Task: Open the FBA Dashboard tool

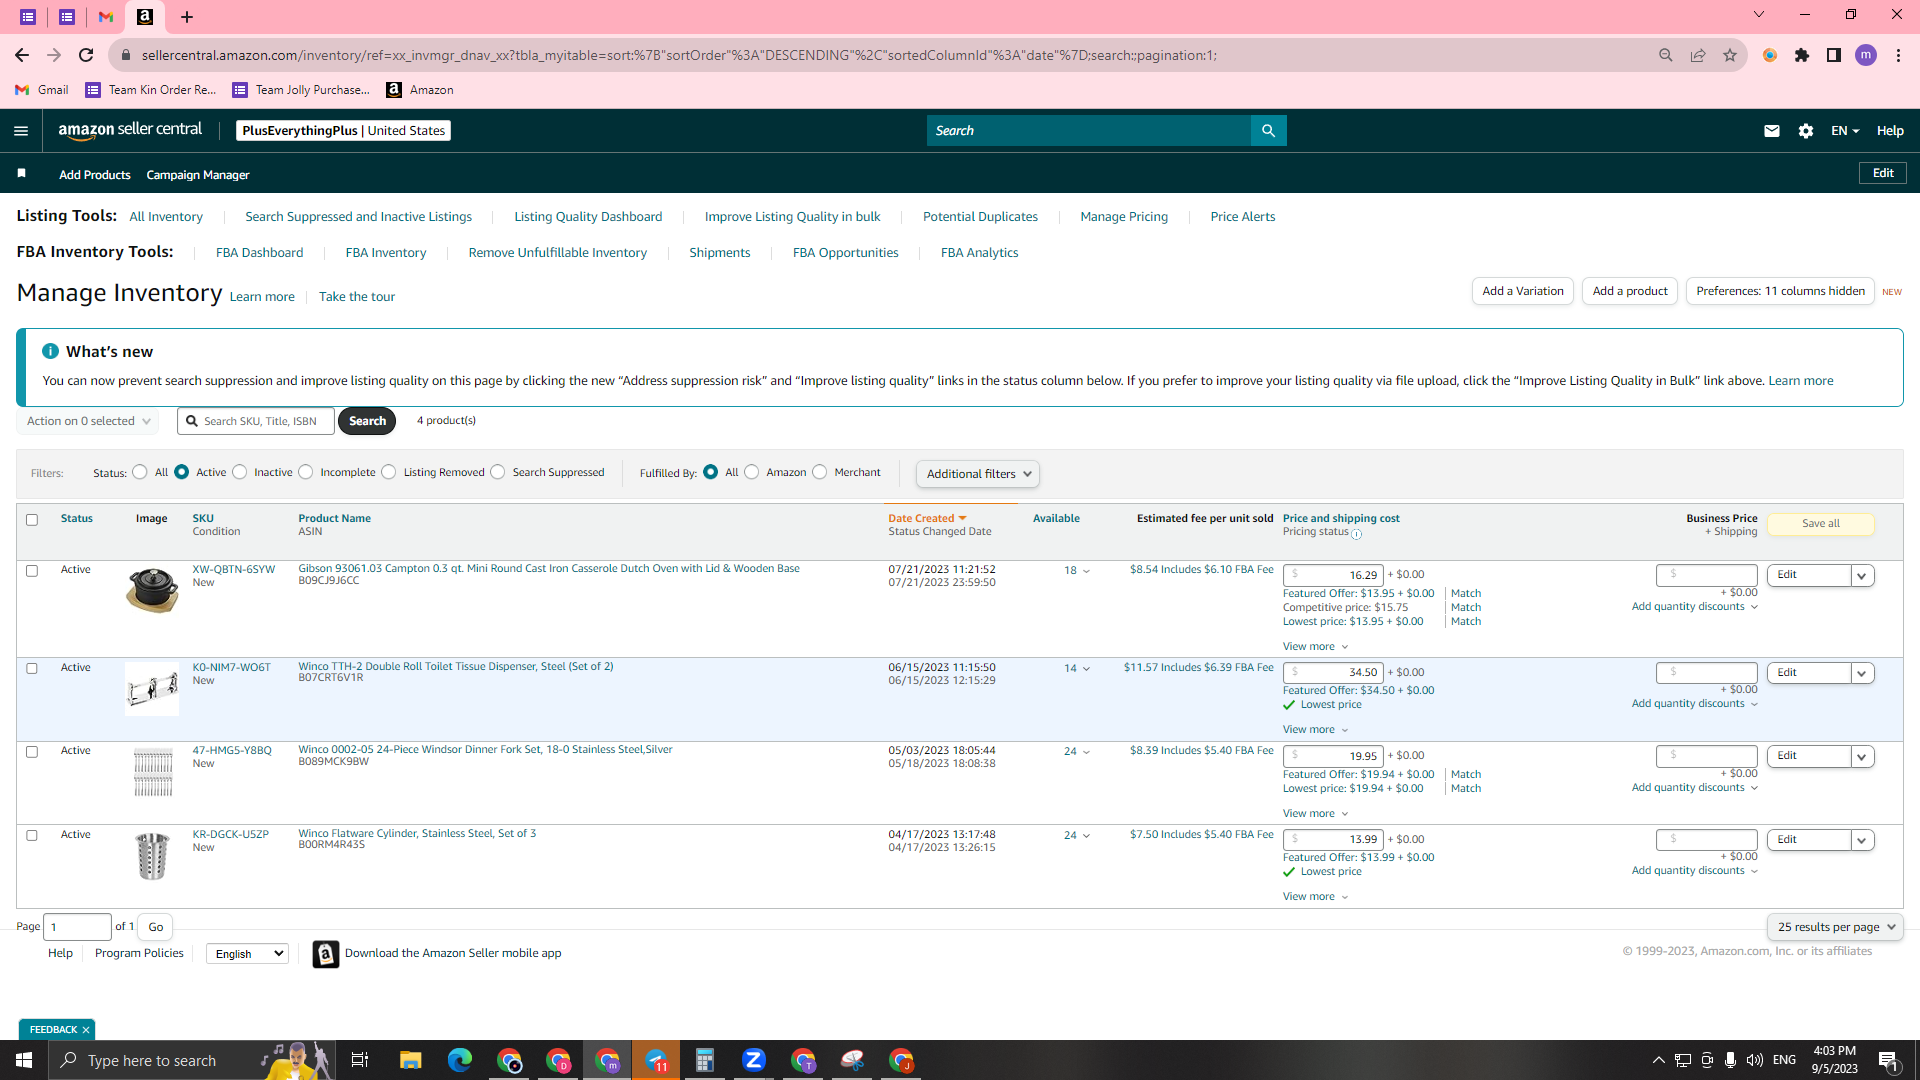Action: (x=260, y=253)
